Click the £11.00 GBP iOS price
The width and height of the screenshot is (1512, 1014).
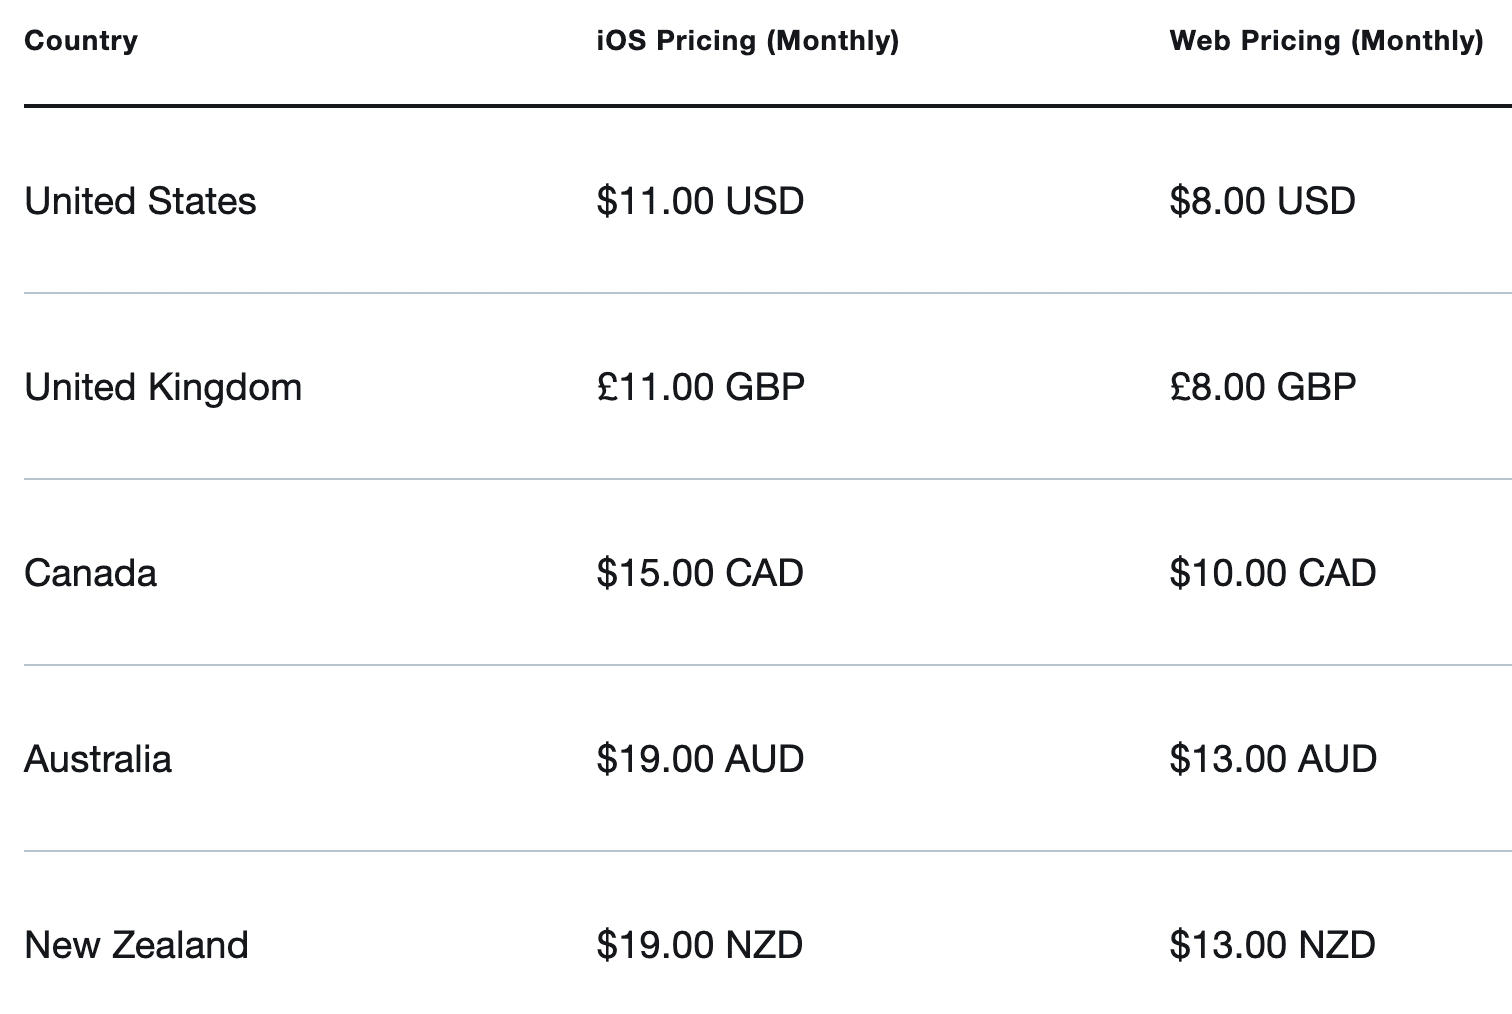(x=701, y=387)
